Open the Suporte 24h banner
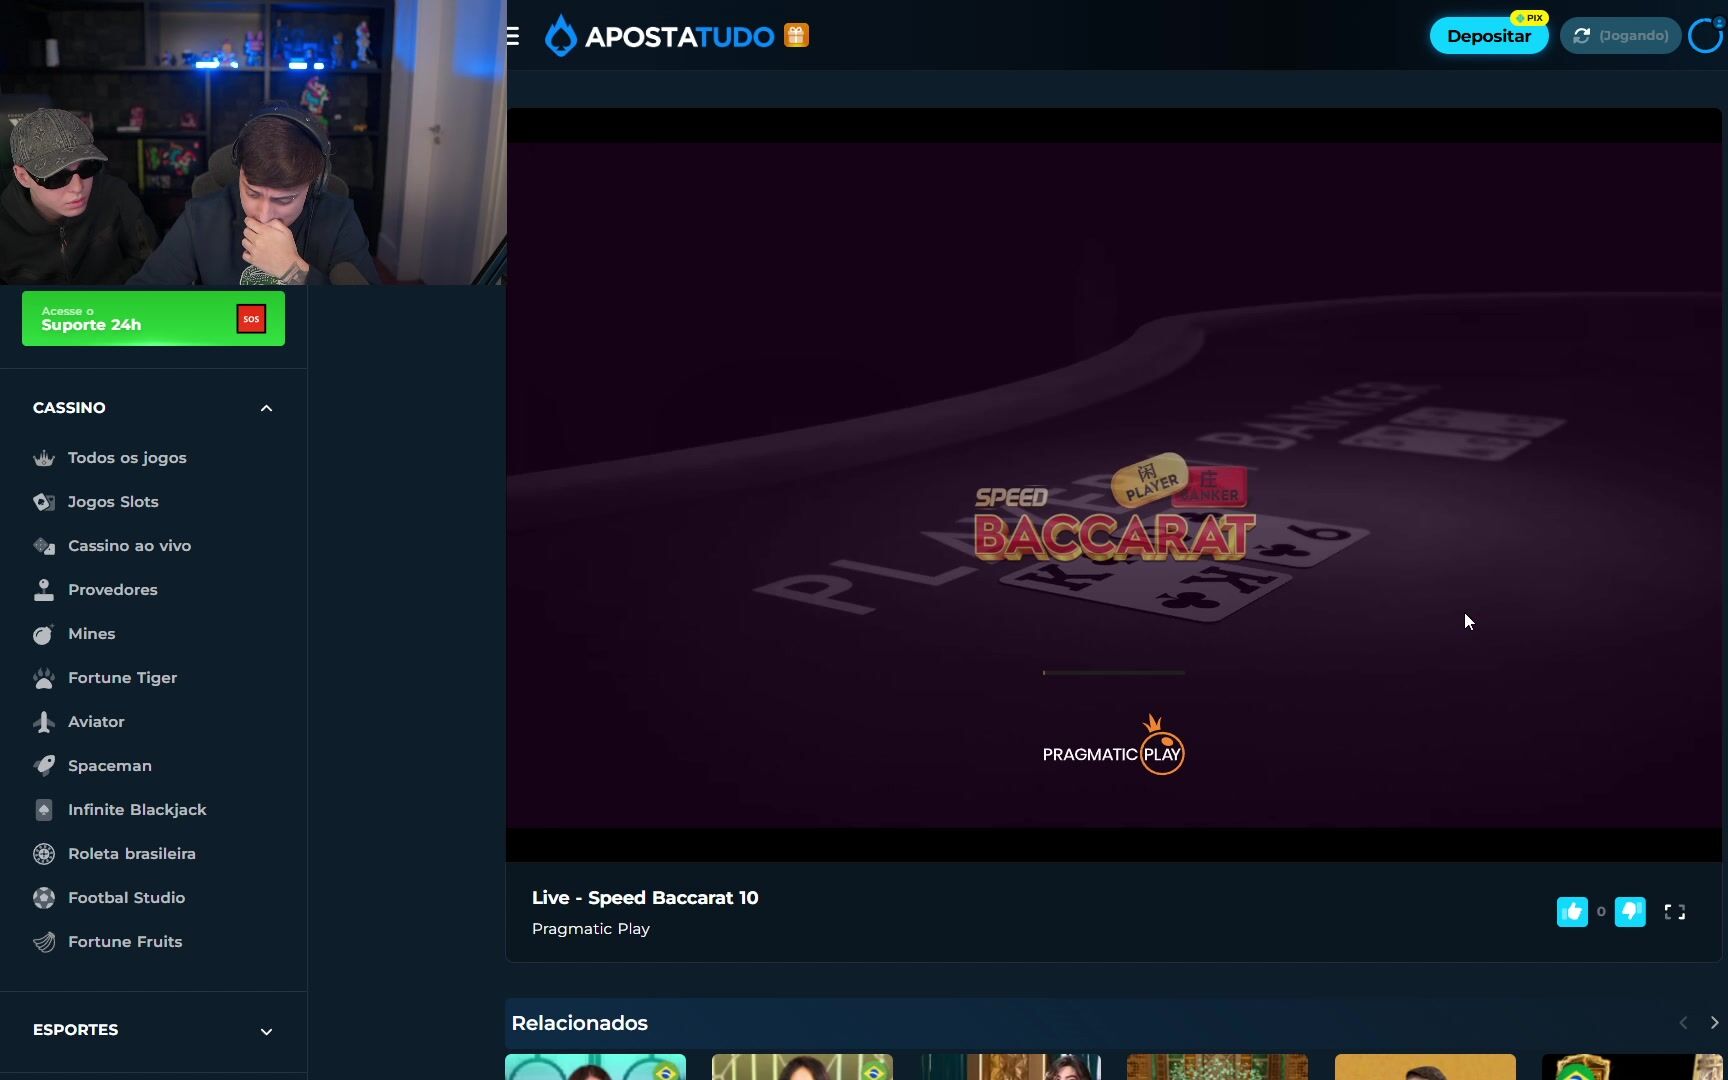The height and width of the screenshot is (1080, 1728). pos(153,319)
